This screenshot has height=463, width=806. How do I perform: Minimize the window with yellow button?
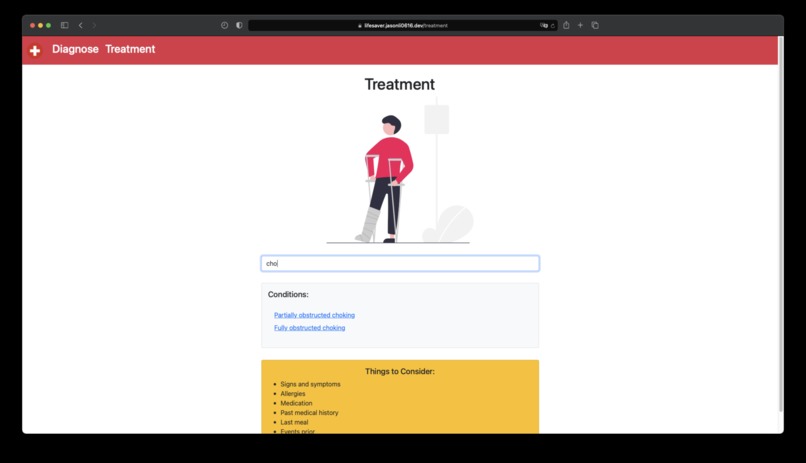41,25
